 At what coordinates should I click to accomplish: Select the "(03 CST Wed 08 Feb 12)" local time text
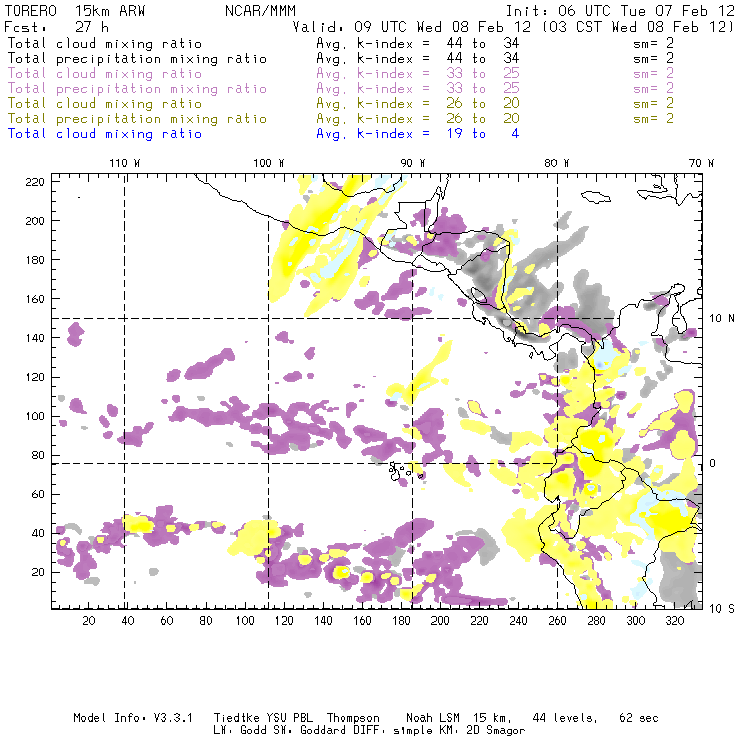pyautogui.click(x=638, y=27)
